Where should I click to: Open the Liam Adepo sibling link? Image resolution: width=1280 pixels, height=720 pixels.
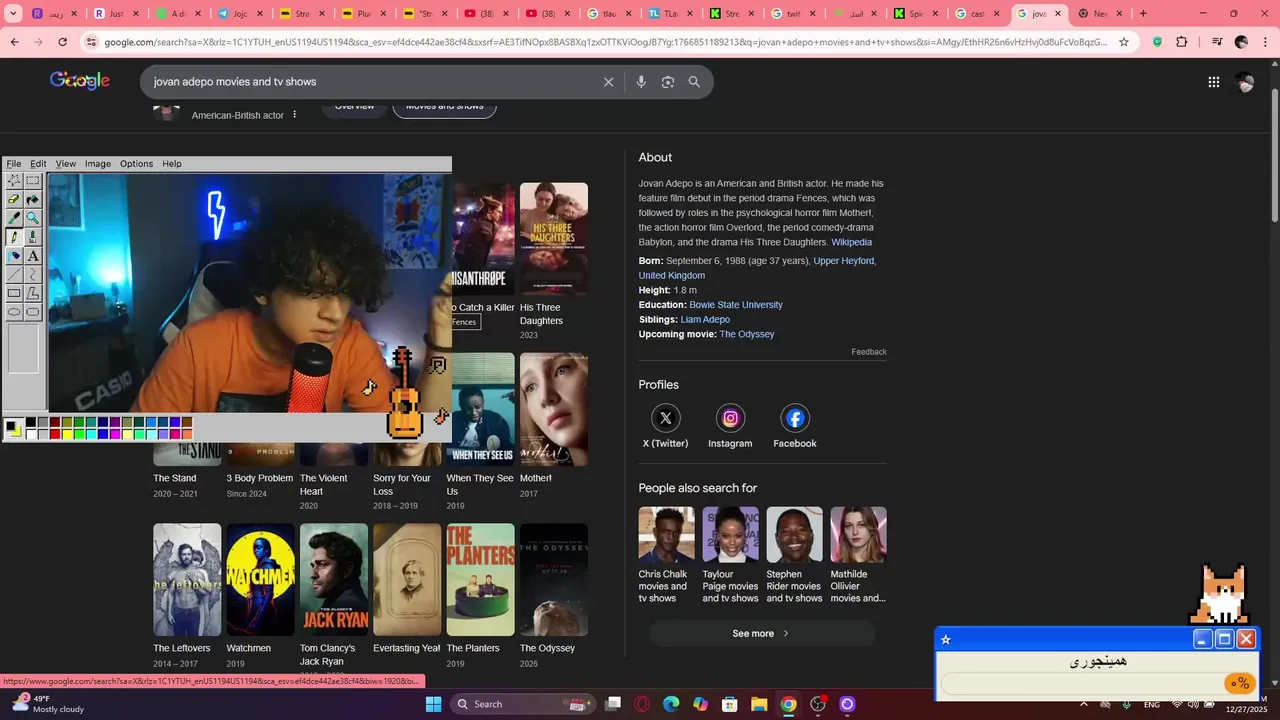coord(705,320)
